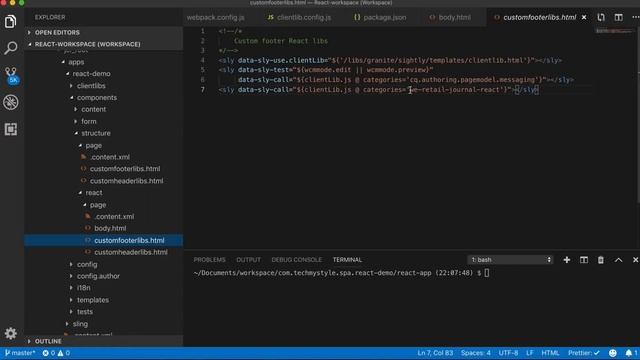Expand the Outline section
Image resolution: width=640 pixels, height=360 pixels.
coord(103,341)
